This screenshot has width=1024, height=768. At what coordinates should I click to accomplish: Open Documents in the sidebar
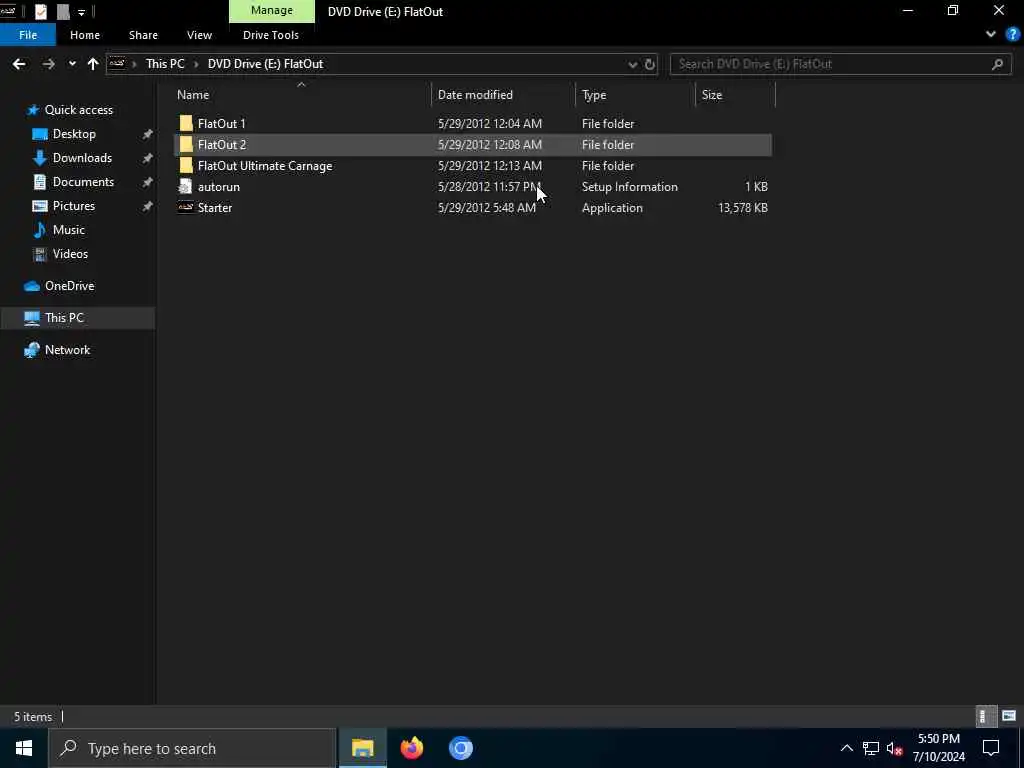(83, 182)
